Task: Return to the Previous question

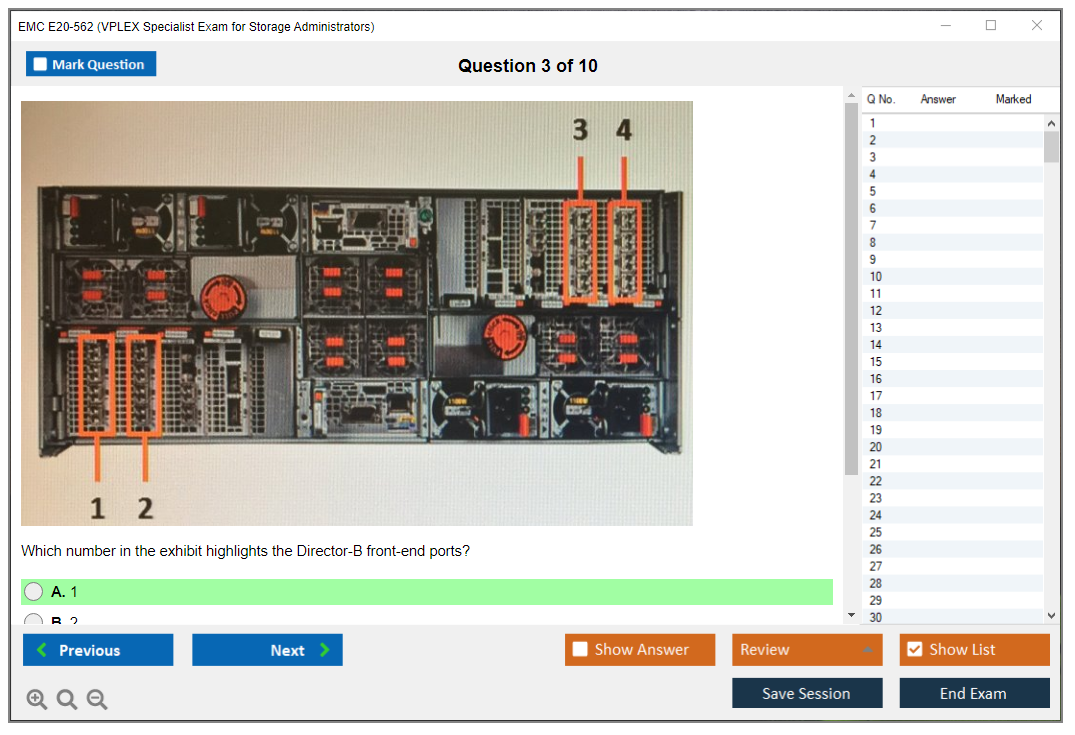Action: tap(98, 650)
